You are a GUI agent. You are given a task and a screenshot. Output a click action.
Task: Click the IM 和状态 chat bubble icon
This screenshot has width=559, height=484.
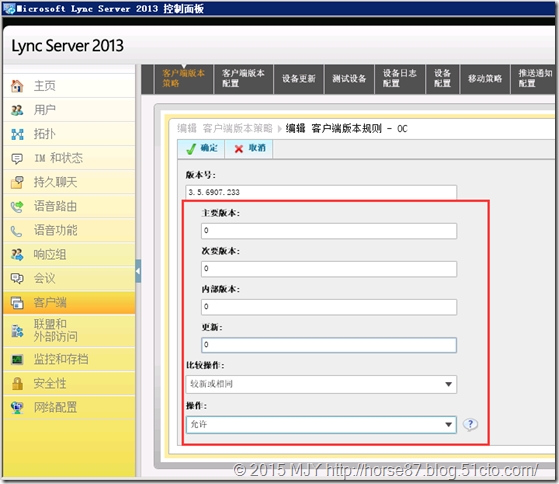(x=17, y=158)
